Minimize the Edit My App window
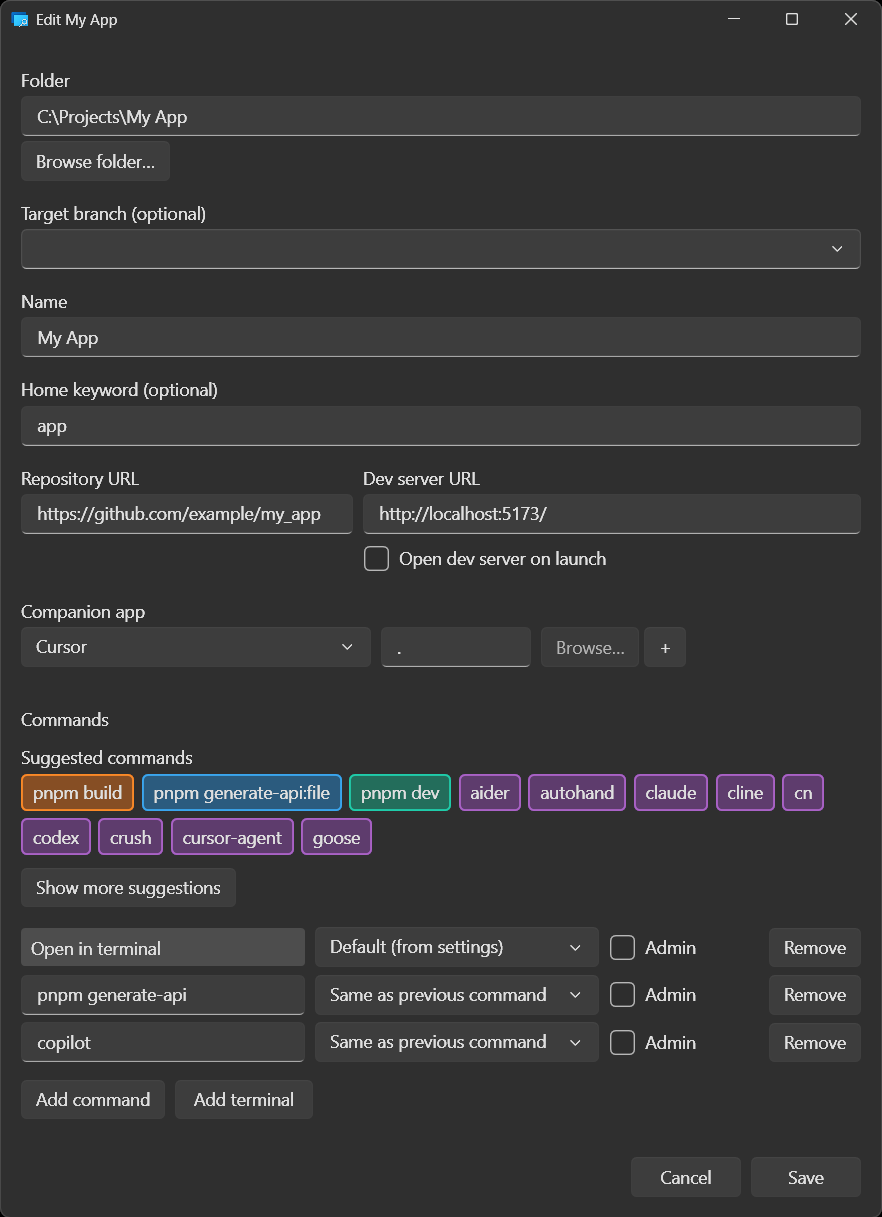 click(733, 19)
